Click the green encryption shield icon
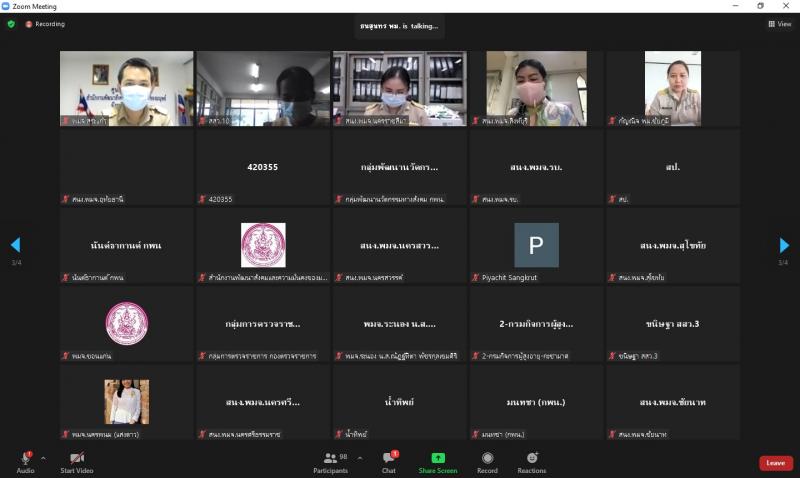Viewport: 800px width, 478px height. [11, 24]
